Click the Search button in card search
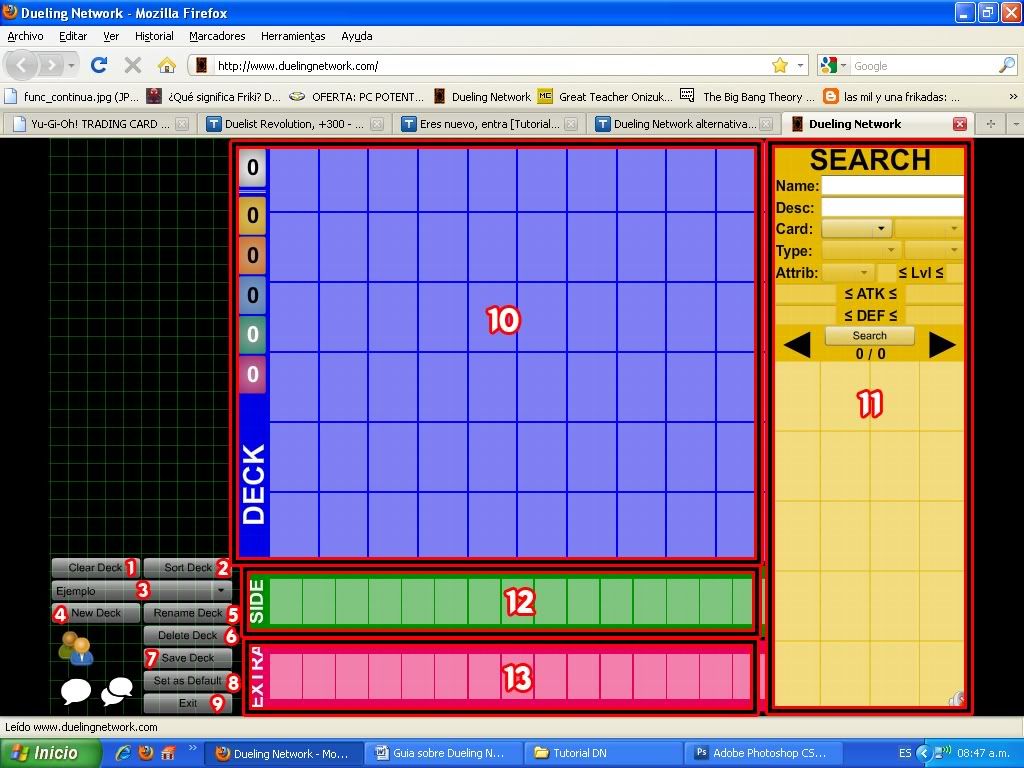The image size is (1024, 768). [869, 336]
